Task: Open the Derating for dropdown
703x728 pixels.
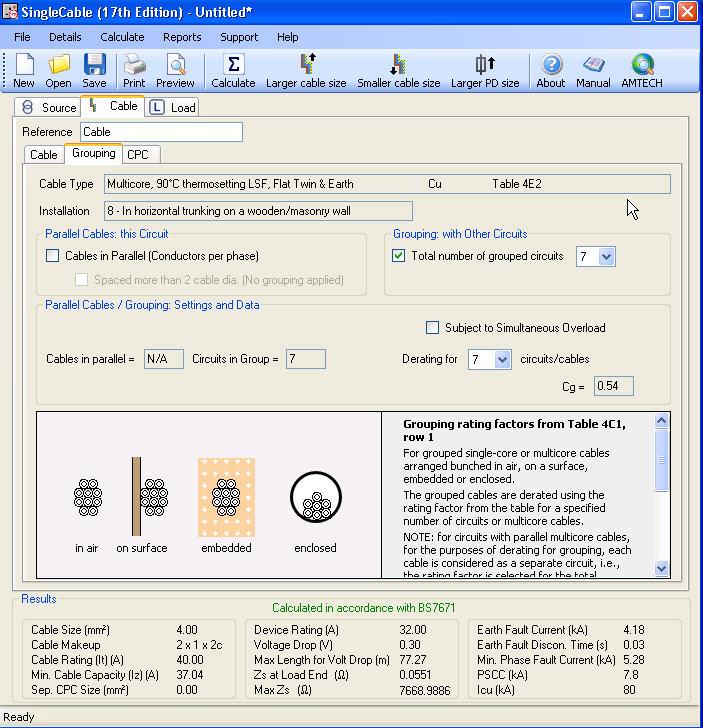Action: pyautogui.click(x=502, y=359)
